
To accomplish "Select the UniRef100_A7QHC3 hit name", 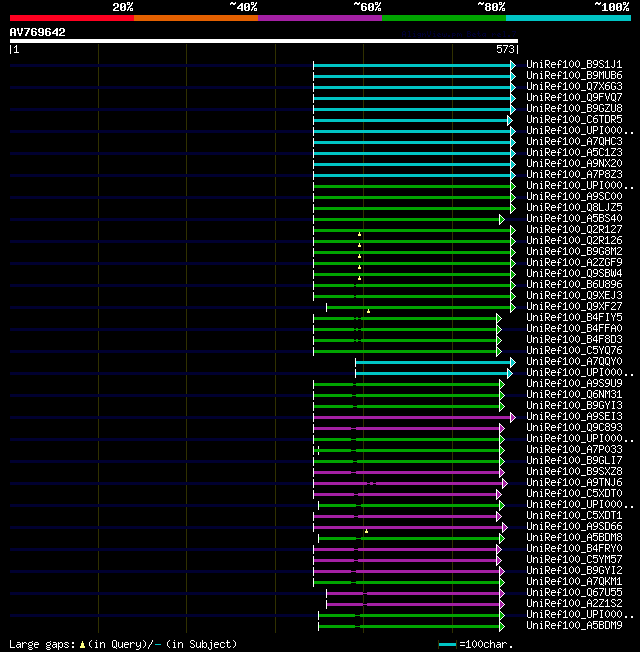I will point(574,141).
